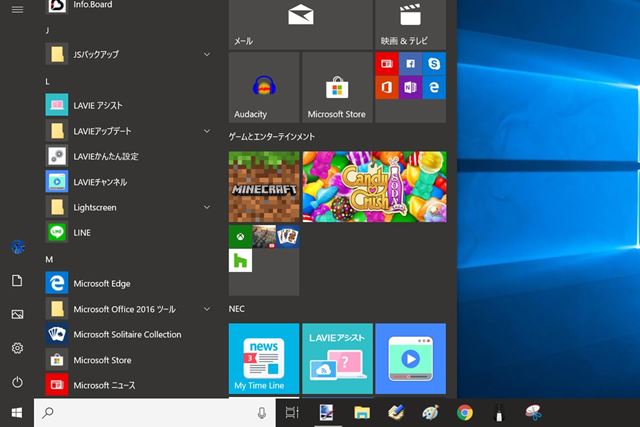Launch Google Chrome from the taskbar
This screenshot has height=427, width=640.
(x=465, y=412)
